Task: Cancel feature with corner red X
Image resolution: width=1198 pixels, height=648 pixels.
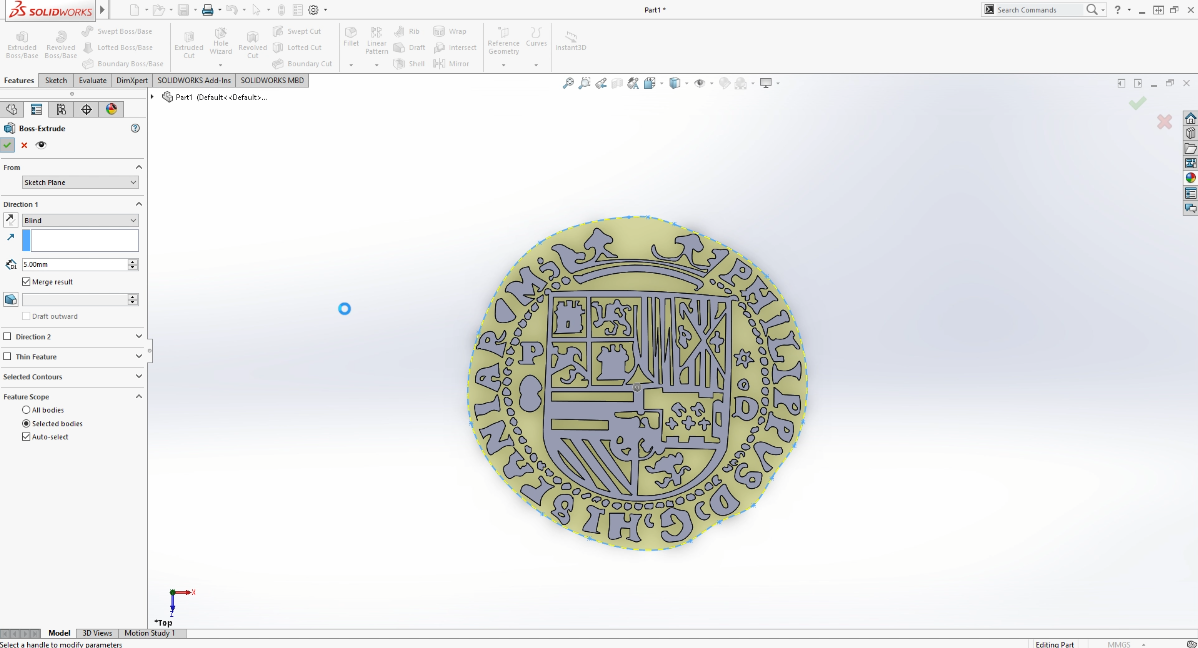Action: point(1164,122)
